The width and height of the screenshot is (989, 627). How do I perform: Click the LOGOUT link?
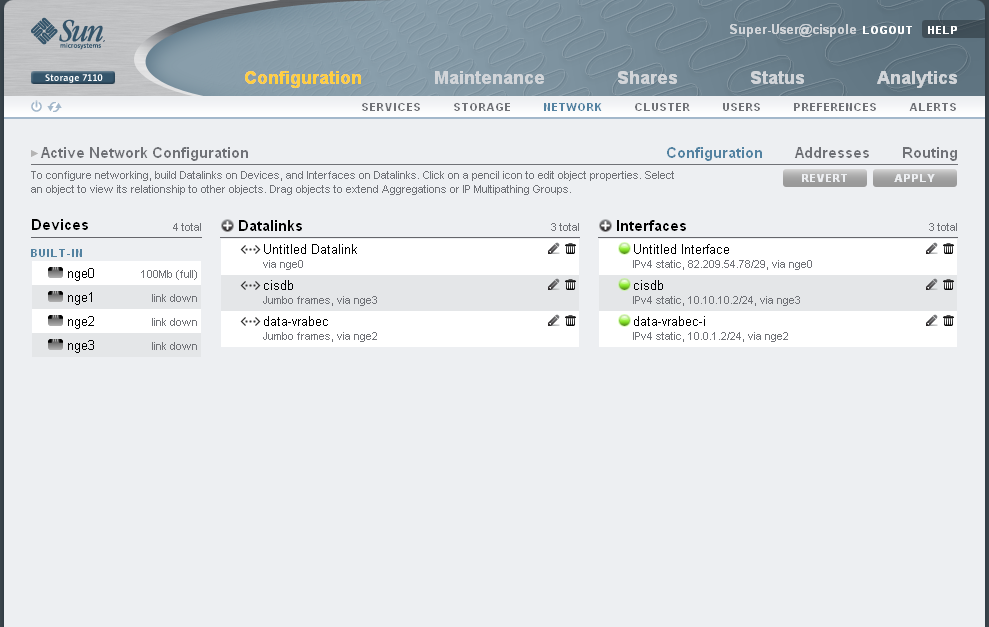887,30
